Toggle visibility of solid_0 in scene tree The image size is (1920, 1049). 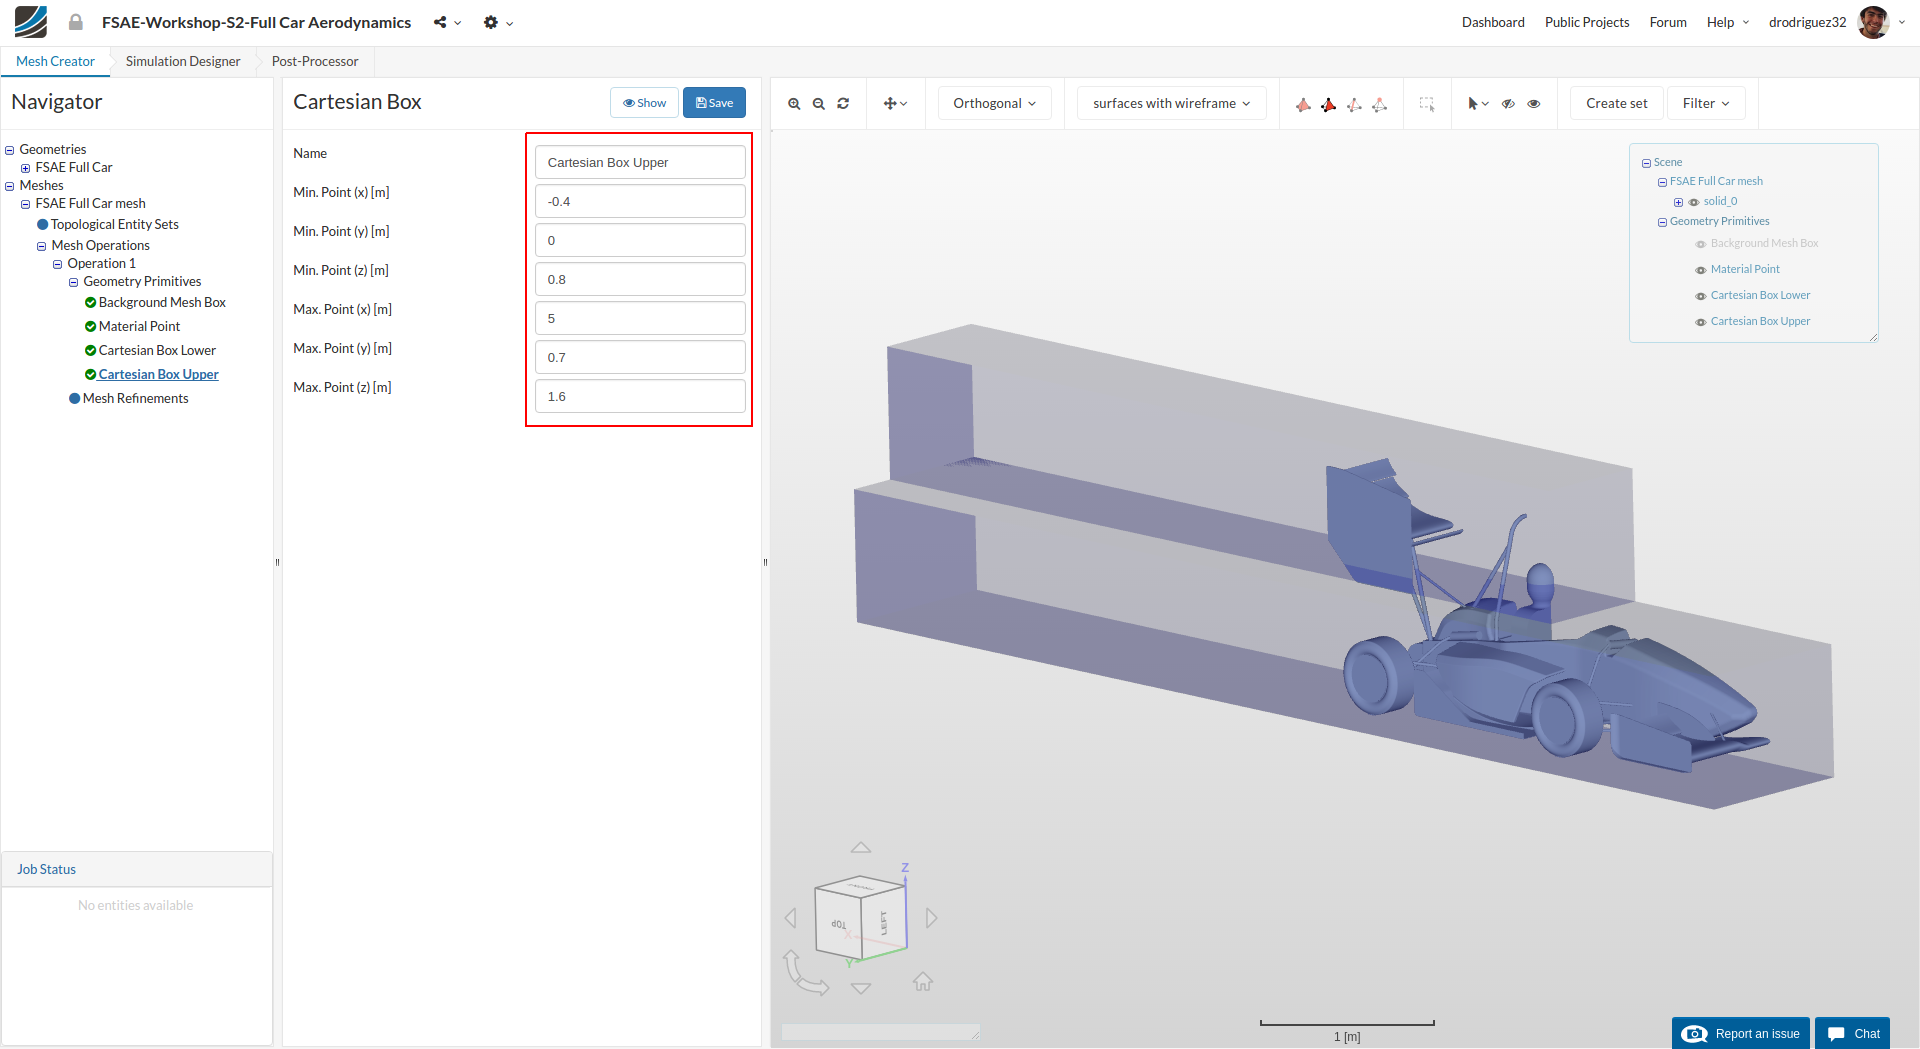click(x=1694, y=202)
